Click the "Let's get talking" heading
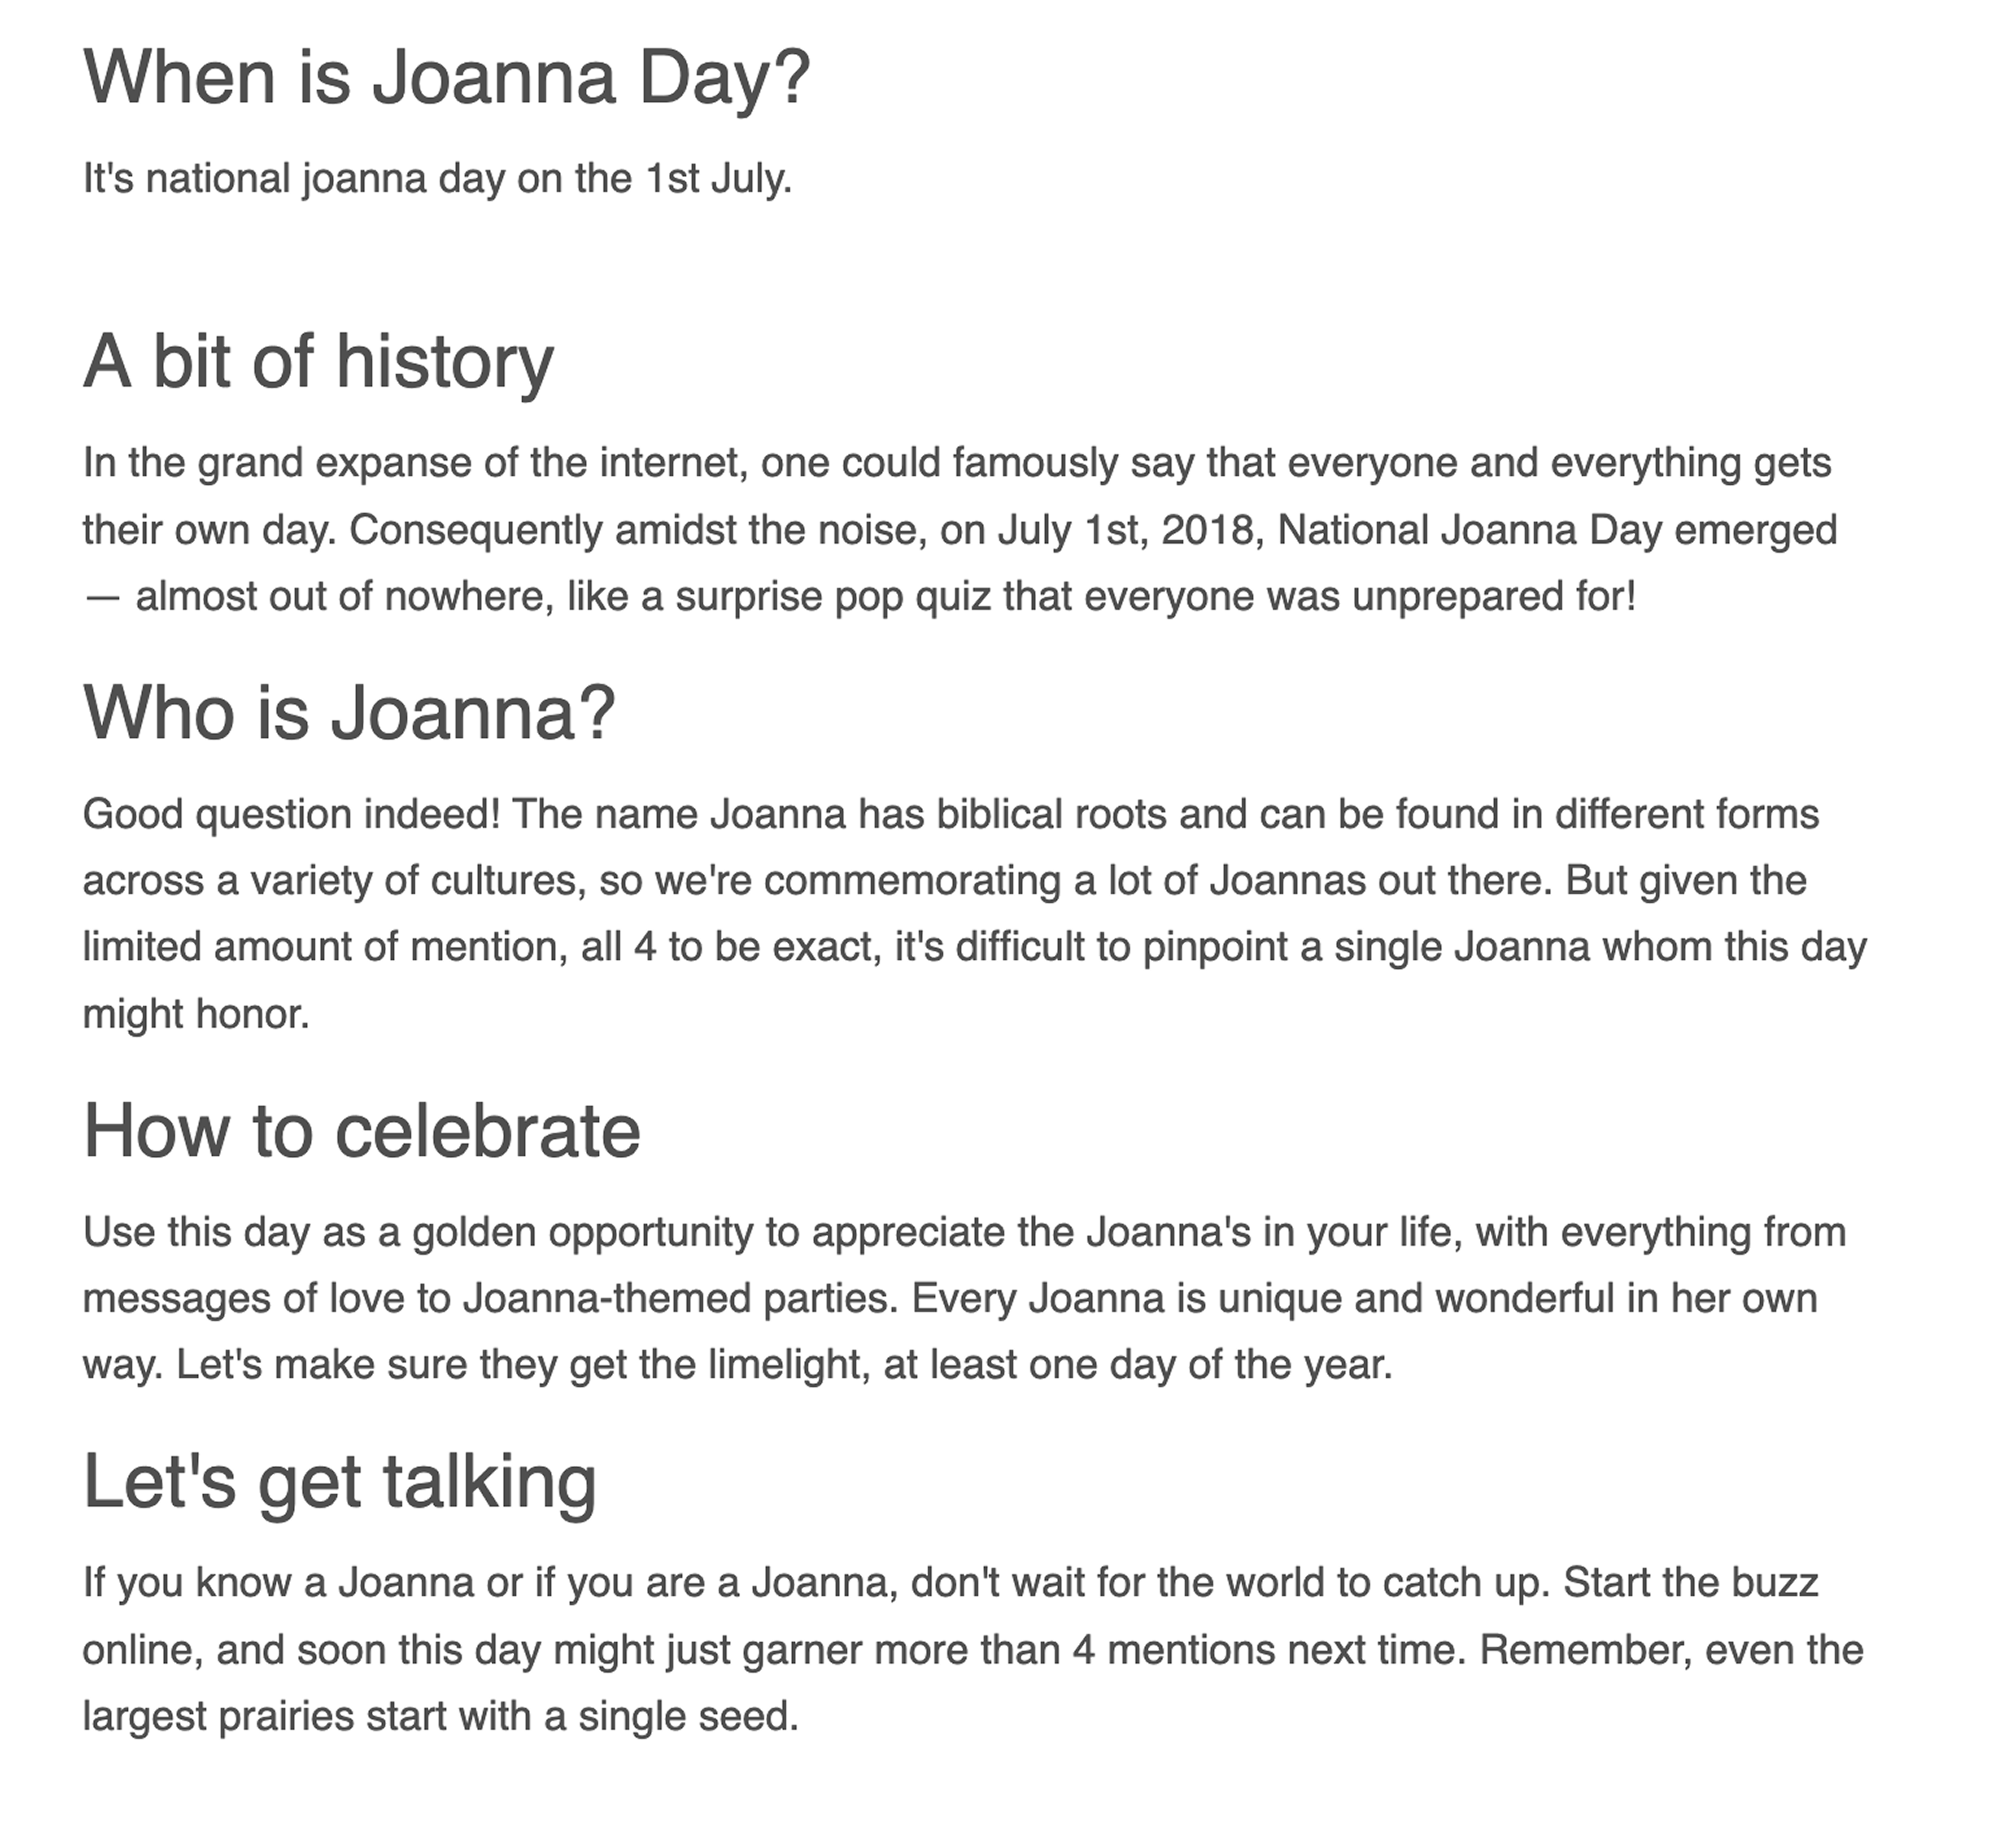This screenshot has width=2006, height=1848. point(339,1481)
